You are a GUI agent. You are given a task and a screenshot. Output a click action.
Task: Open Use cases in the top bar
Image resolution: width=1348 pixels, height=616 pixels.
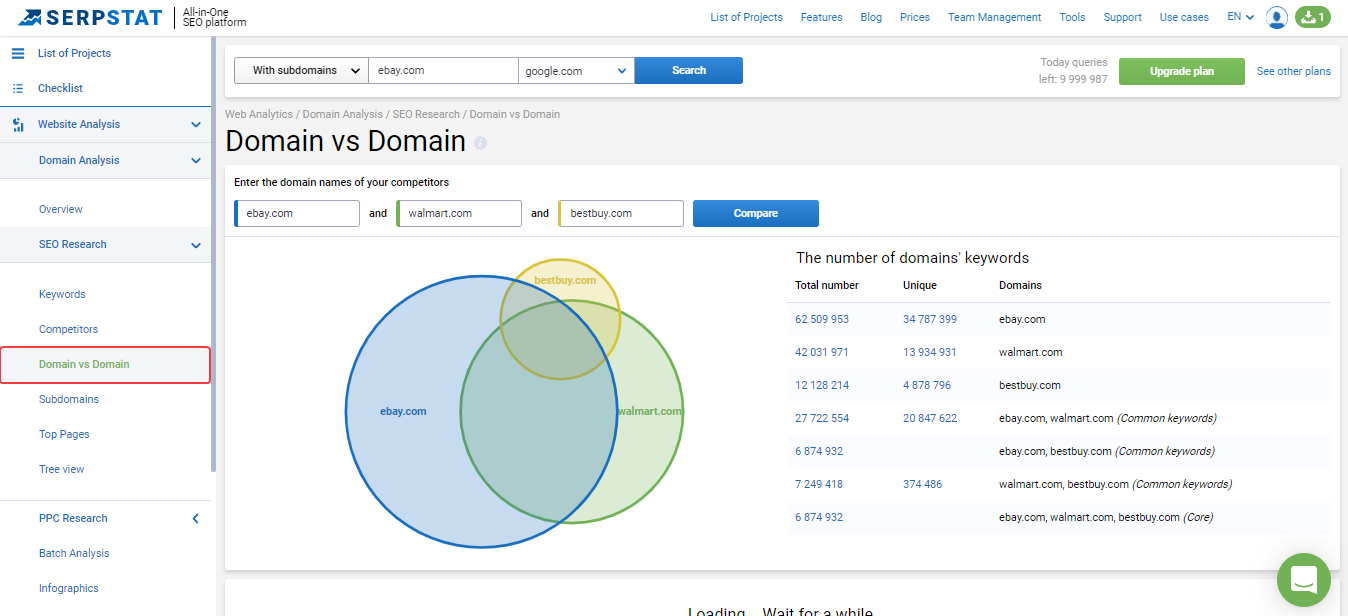[x=1184, y=17]
